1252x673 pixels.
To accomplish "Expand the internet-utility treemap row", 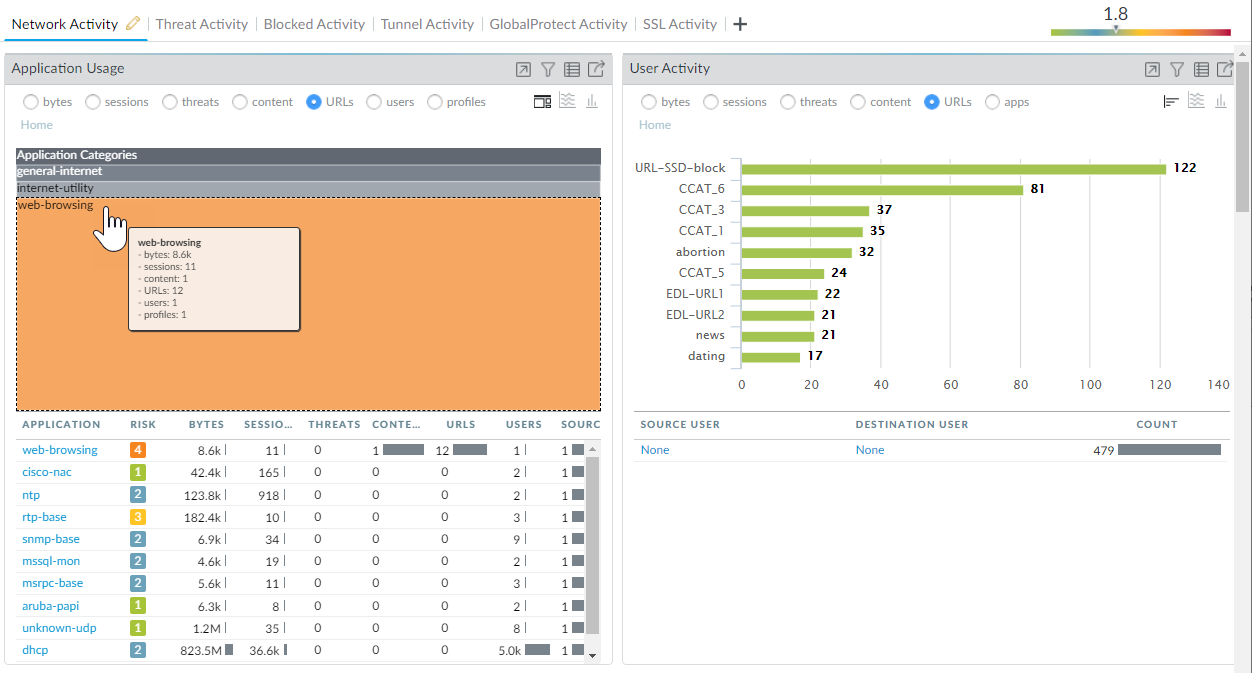I will pos(308,188).
